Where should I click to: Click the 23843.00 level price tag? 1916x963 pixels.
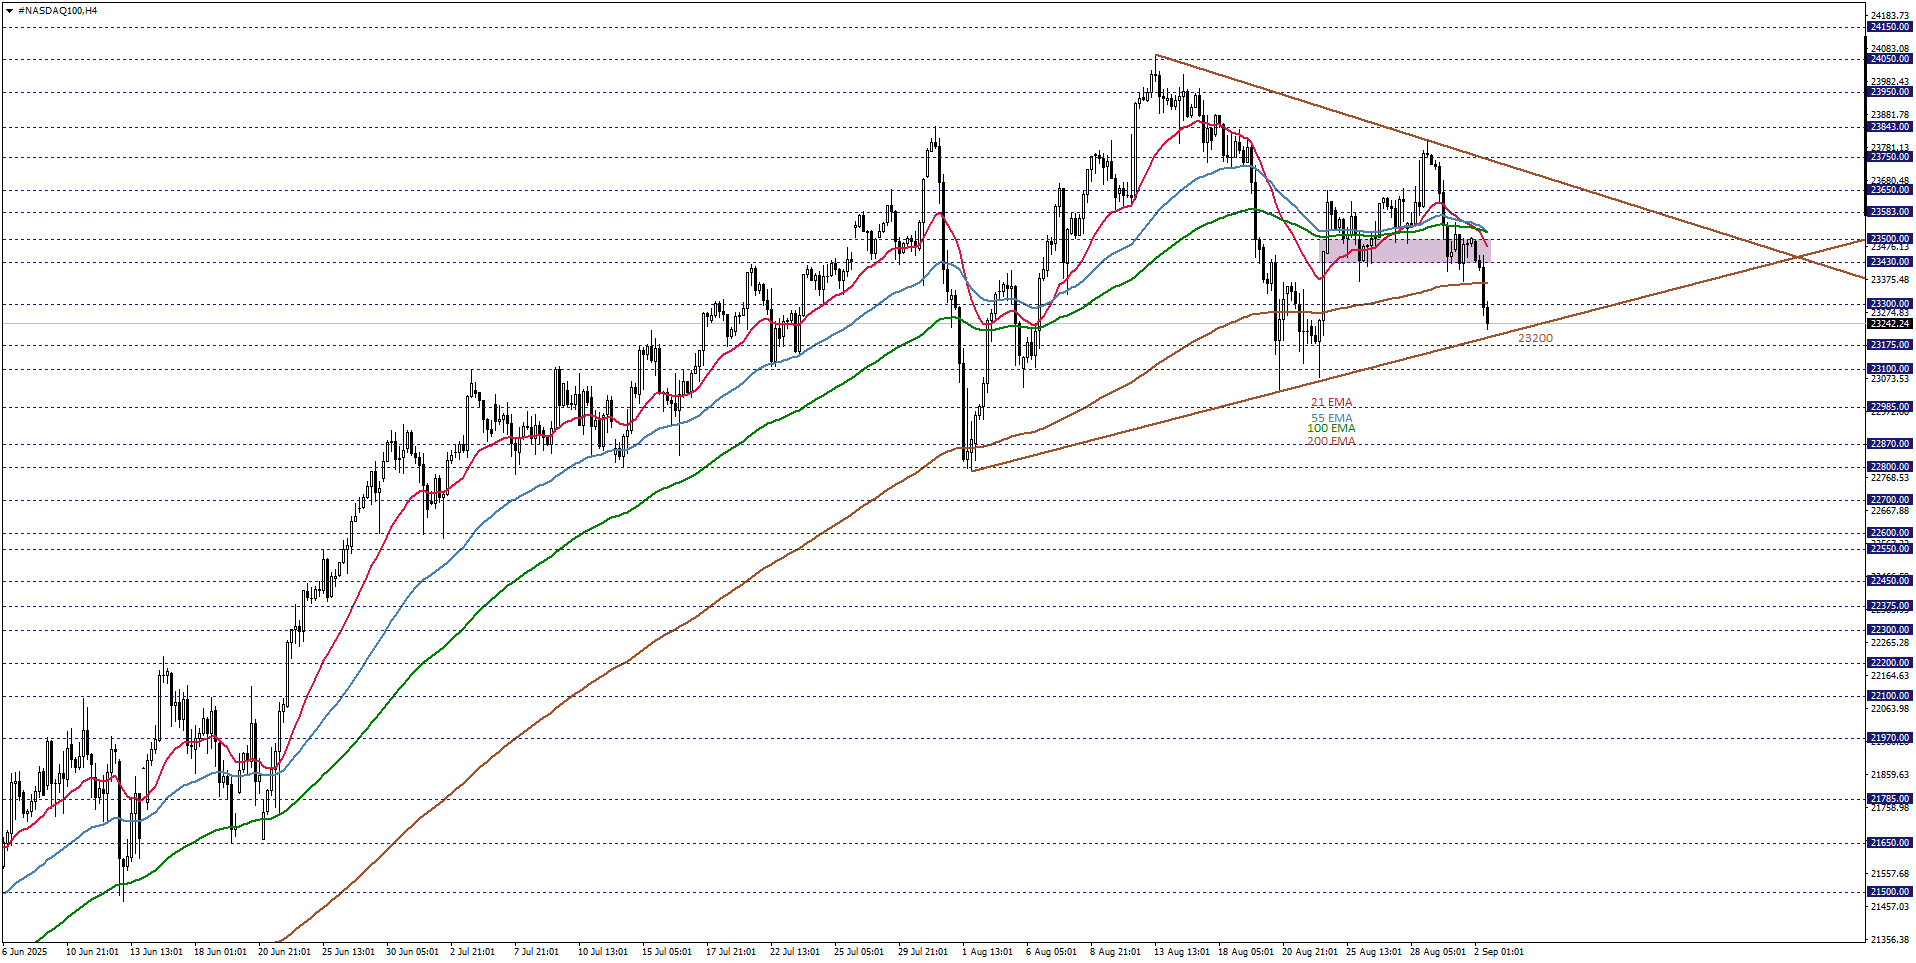(x=1890, y=127)
